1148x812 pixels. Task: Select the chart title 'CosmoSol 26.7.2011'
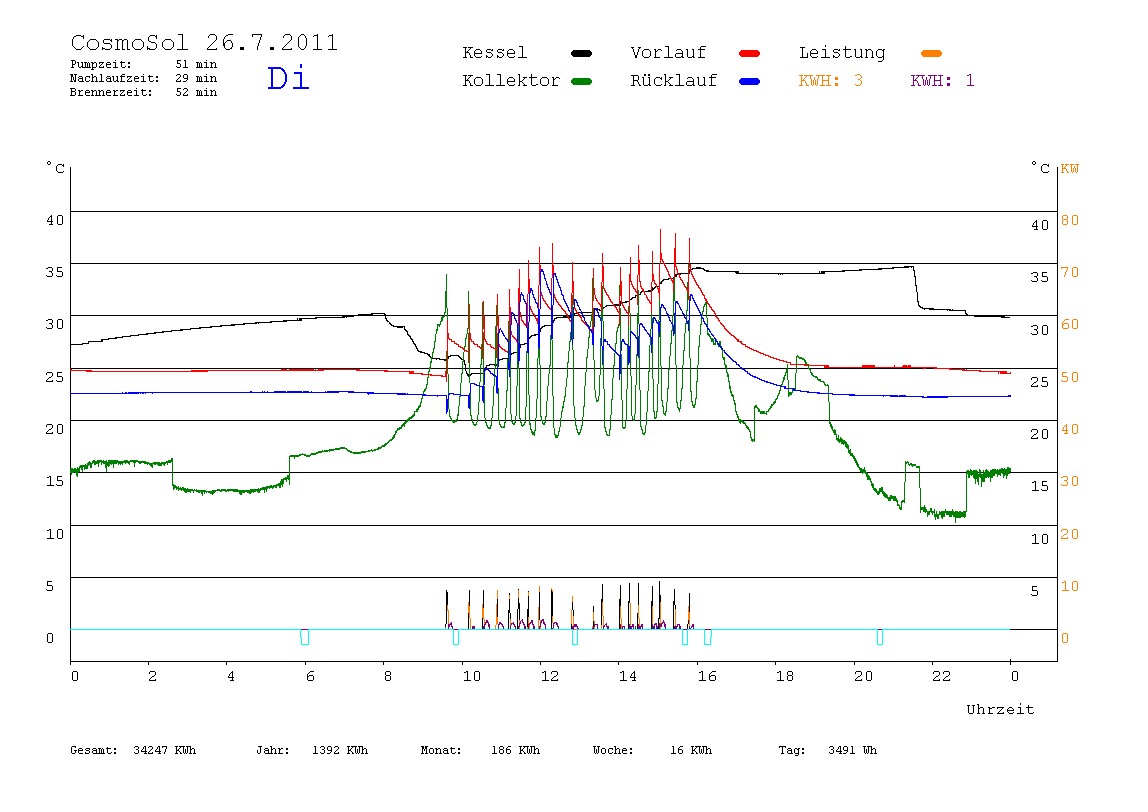[204, 42]
